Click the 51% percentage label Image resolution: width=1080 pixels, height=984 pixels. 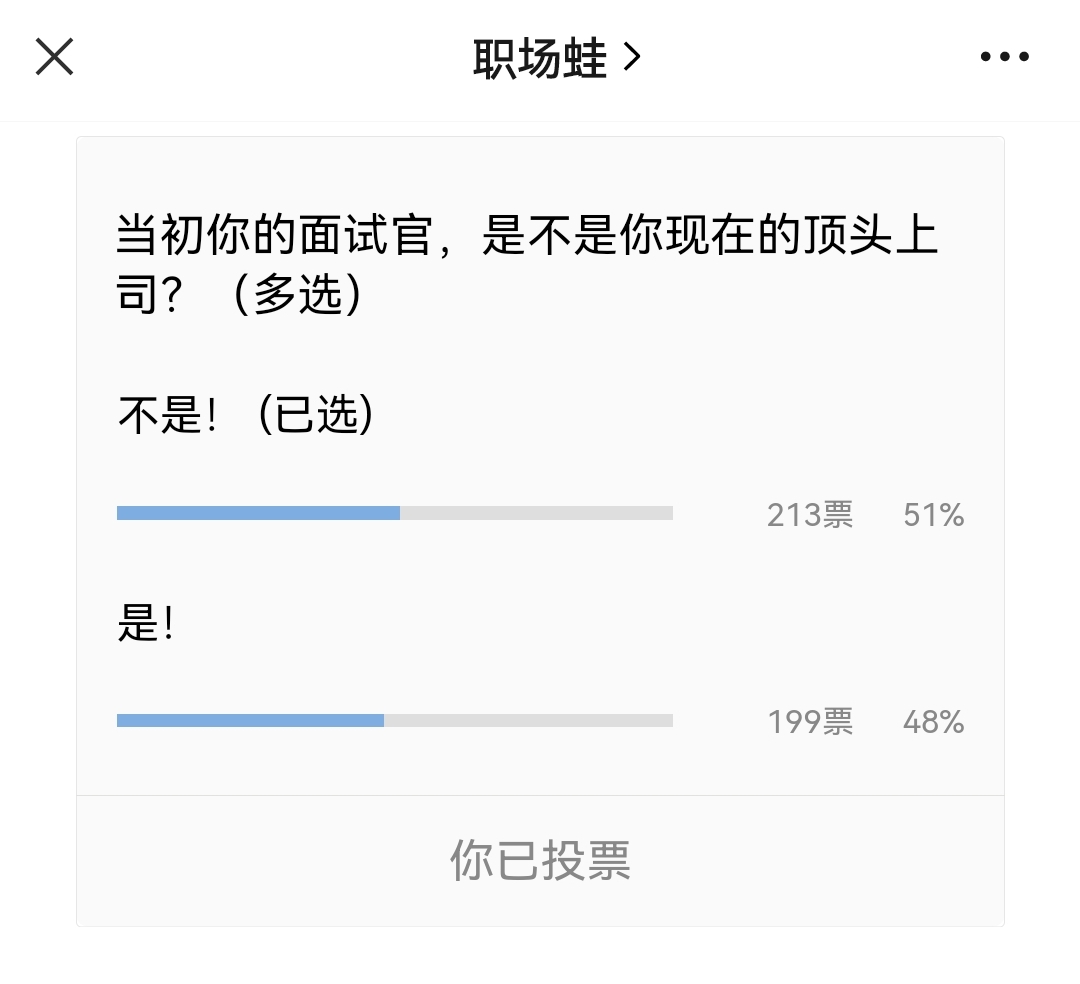pyautogui.click(x=933, y=515)
